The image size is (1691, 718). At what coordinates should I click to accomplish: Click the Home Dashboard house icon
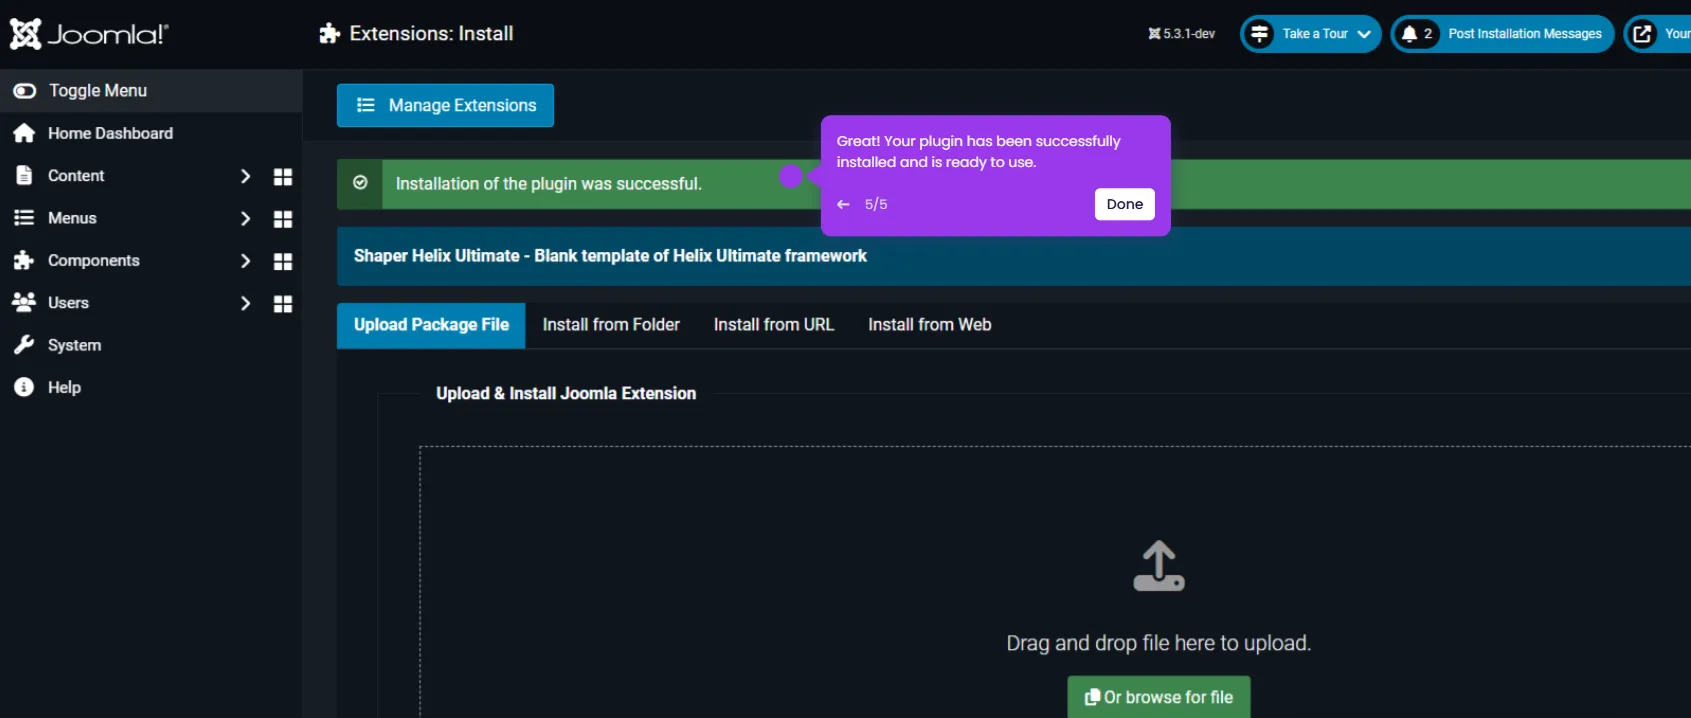pos(24,133)
